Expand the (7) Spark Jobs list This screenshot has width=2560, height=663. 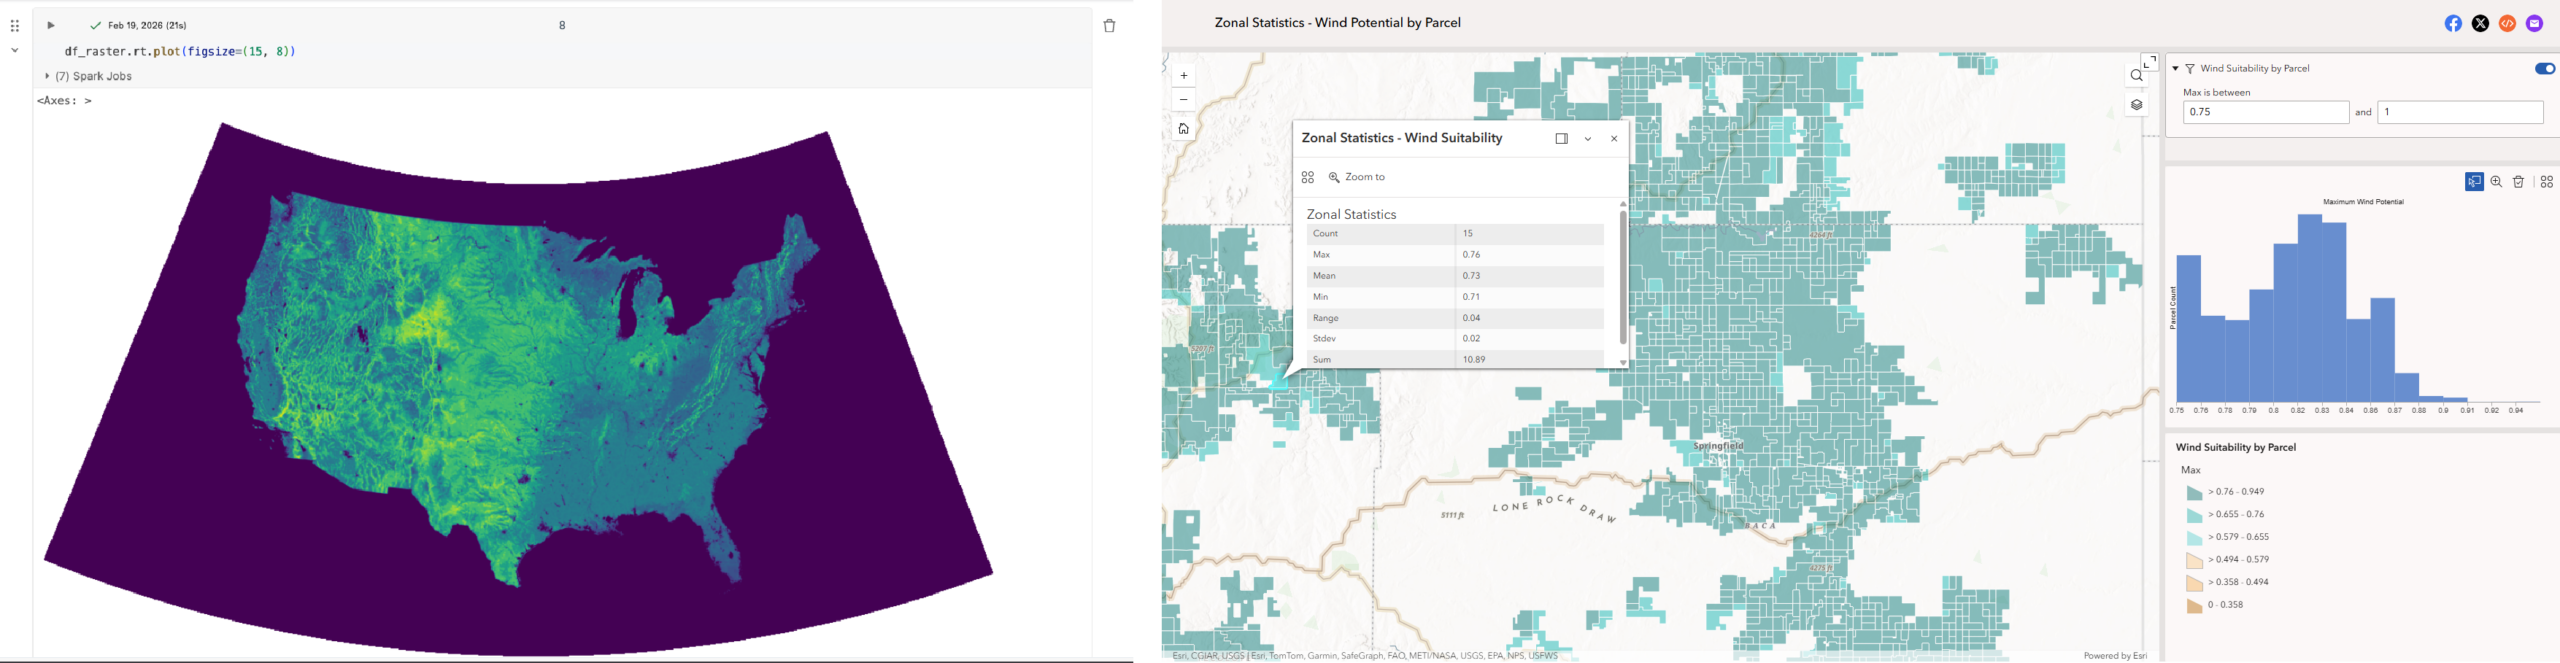[47, 76]
